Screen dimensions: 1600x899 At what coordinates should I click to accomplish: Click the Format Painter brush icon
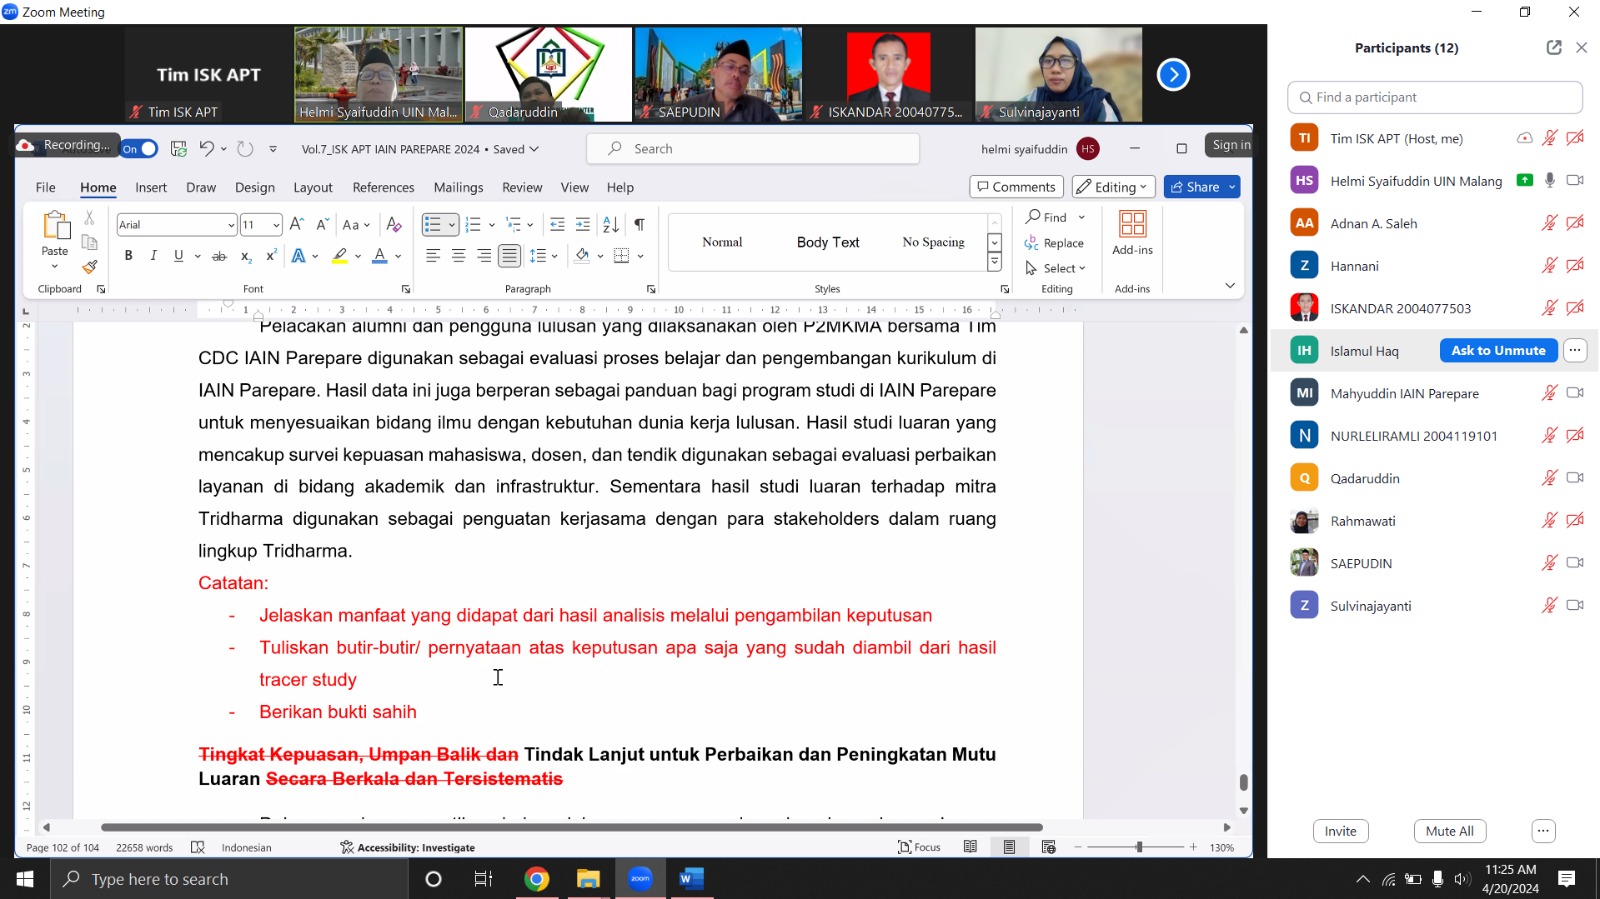(90, 267)
